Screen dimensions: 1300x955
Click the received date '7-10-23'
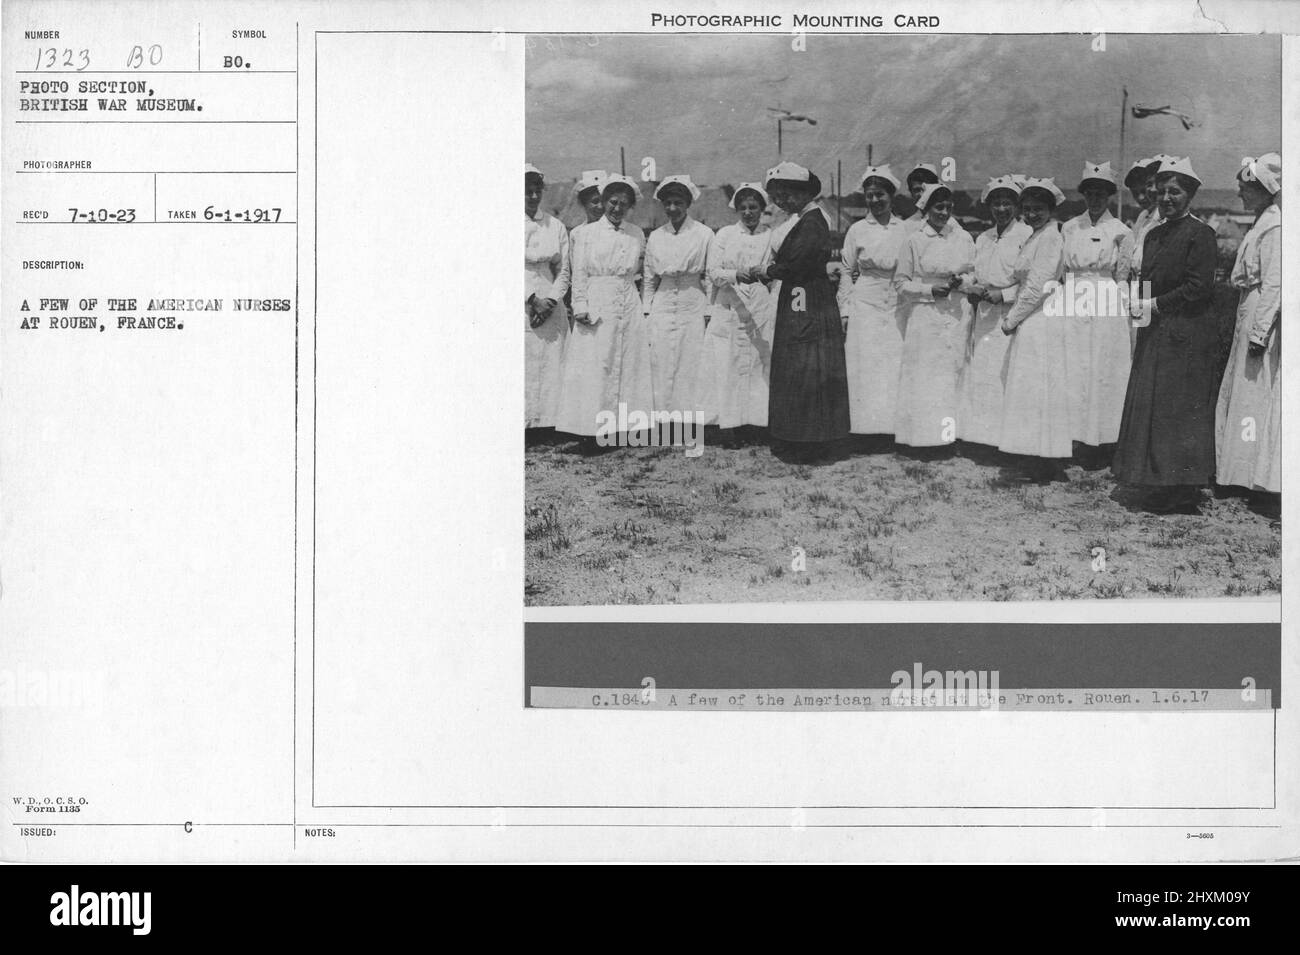point(101,214)
